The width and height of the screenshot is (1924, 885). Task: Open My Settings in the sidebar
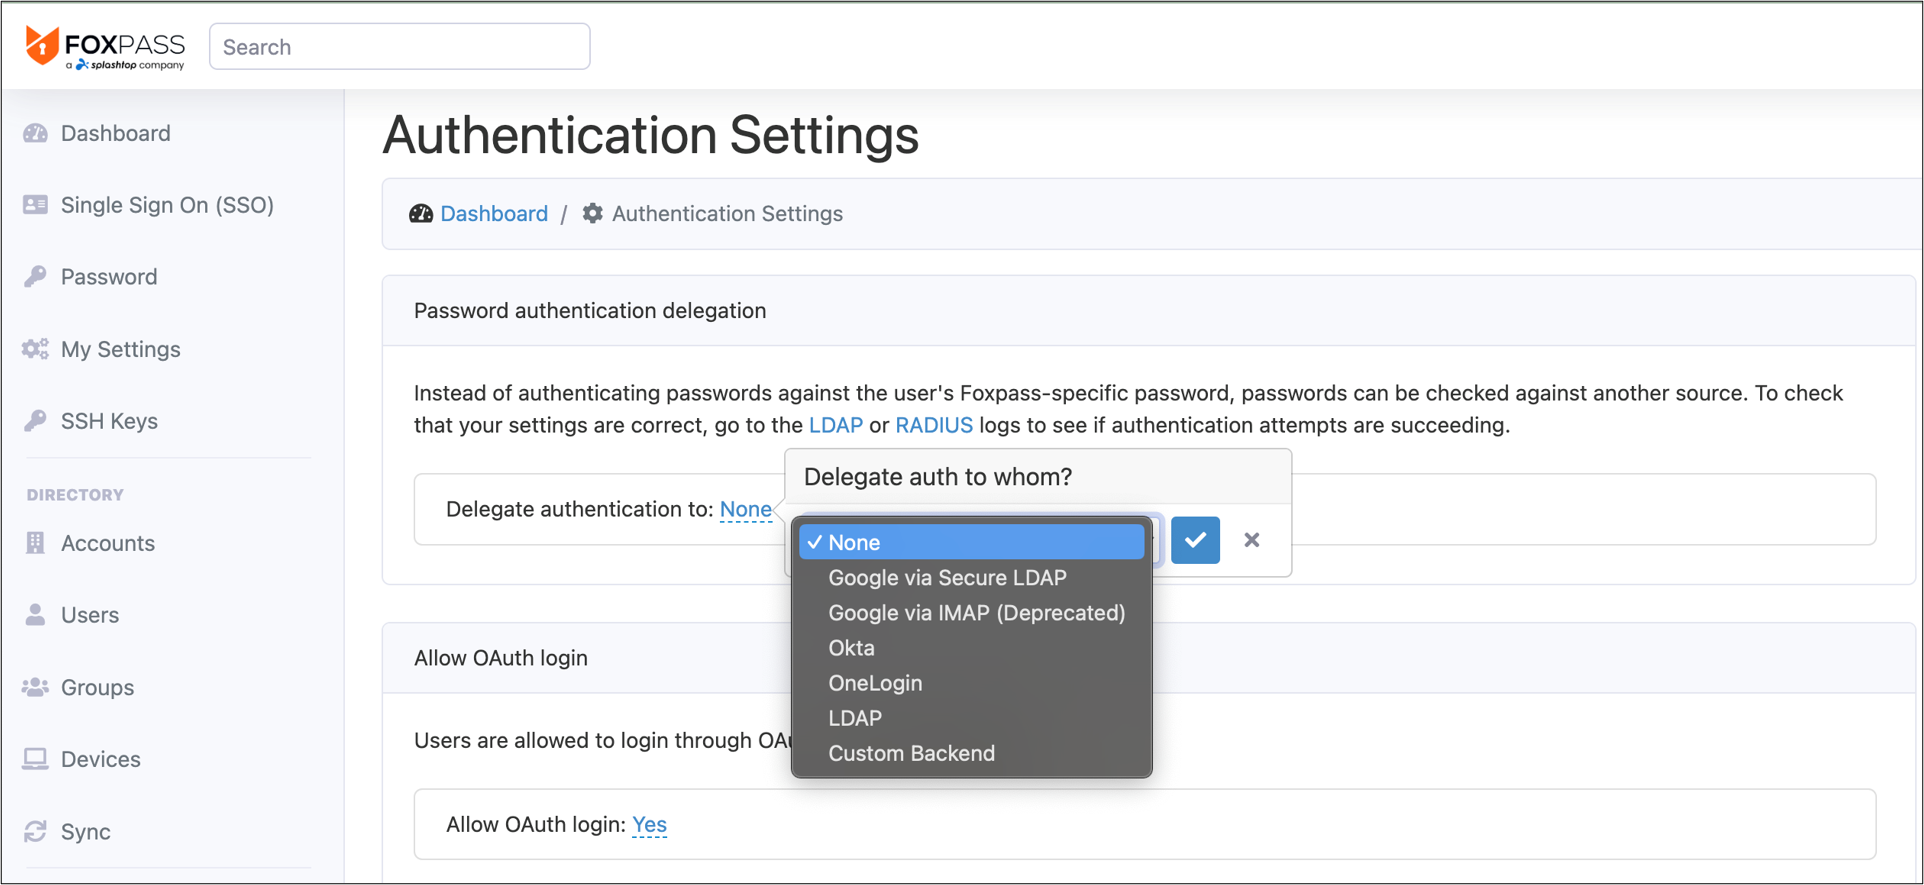pyautogui.click(x=121, y=349)
